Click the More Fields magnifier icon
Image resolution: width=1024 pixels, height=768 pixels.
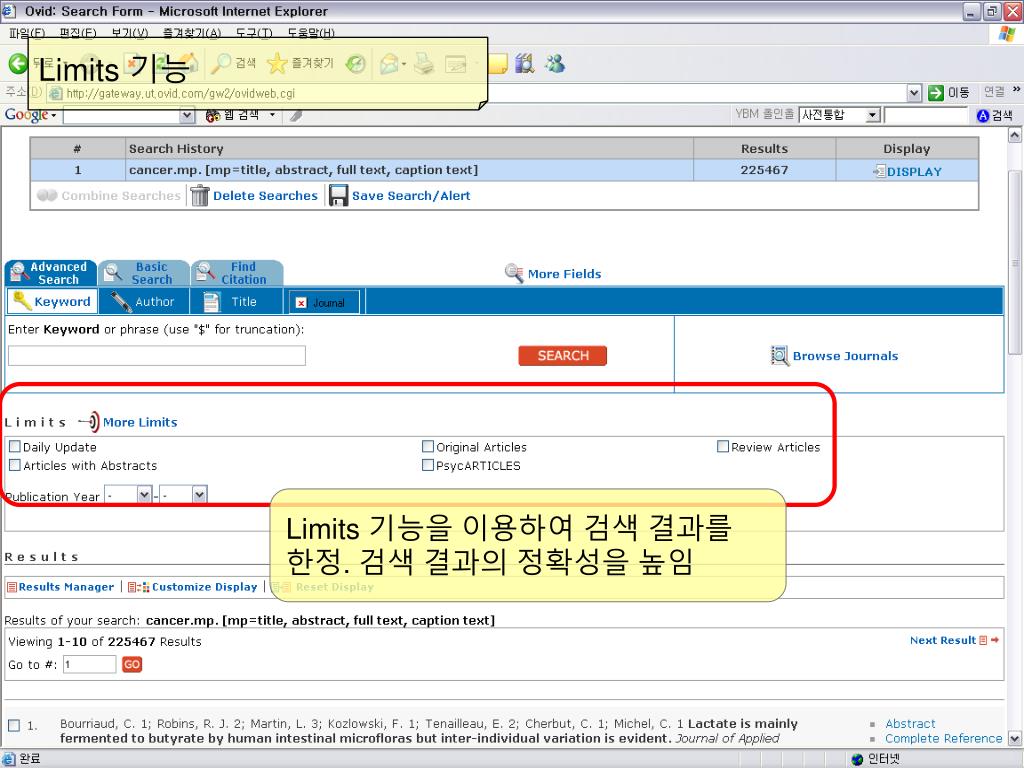(514, 274)
